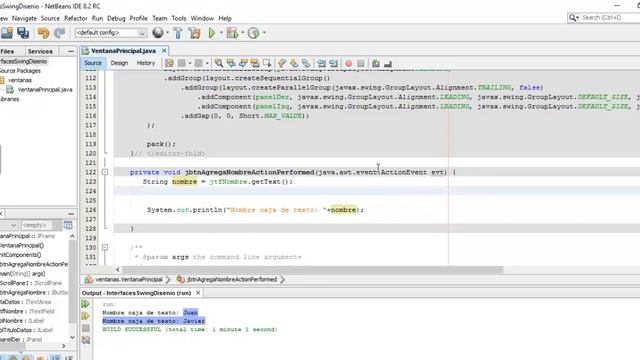Debug the project from main toolbar
The height and width of the screenshot is (360, 640).
(x=232, y=33)
